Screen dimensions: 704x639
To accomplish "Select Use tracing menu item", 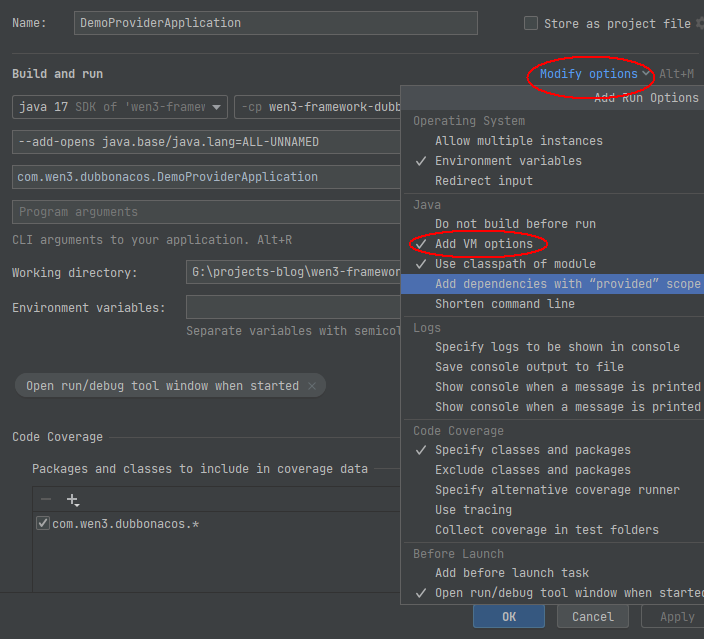I will click(552, 510).
